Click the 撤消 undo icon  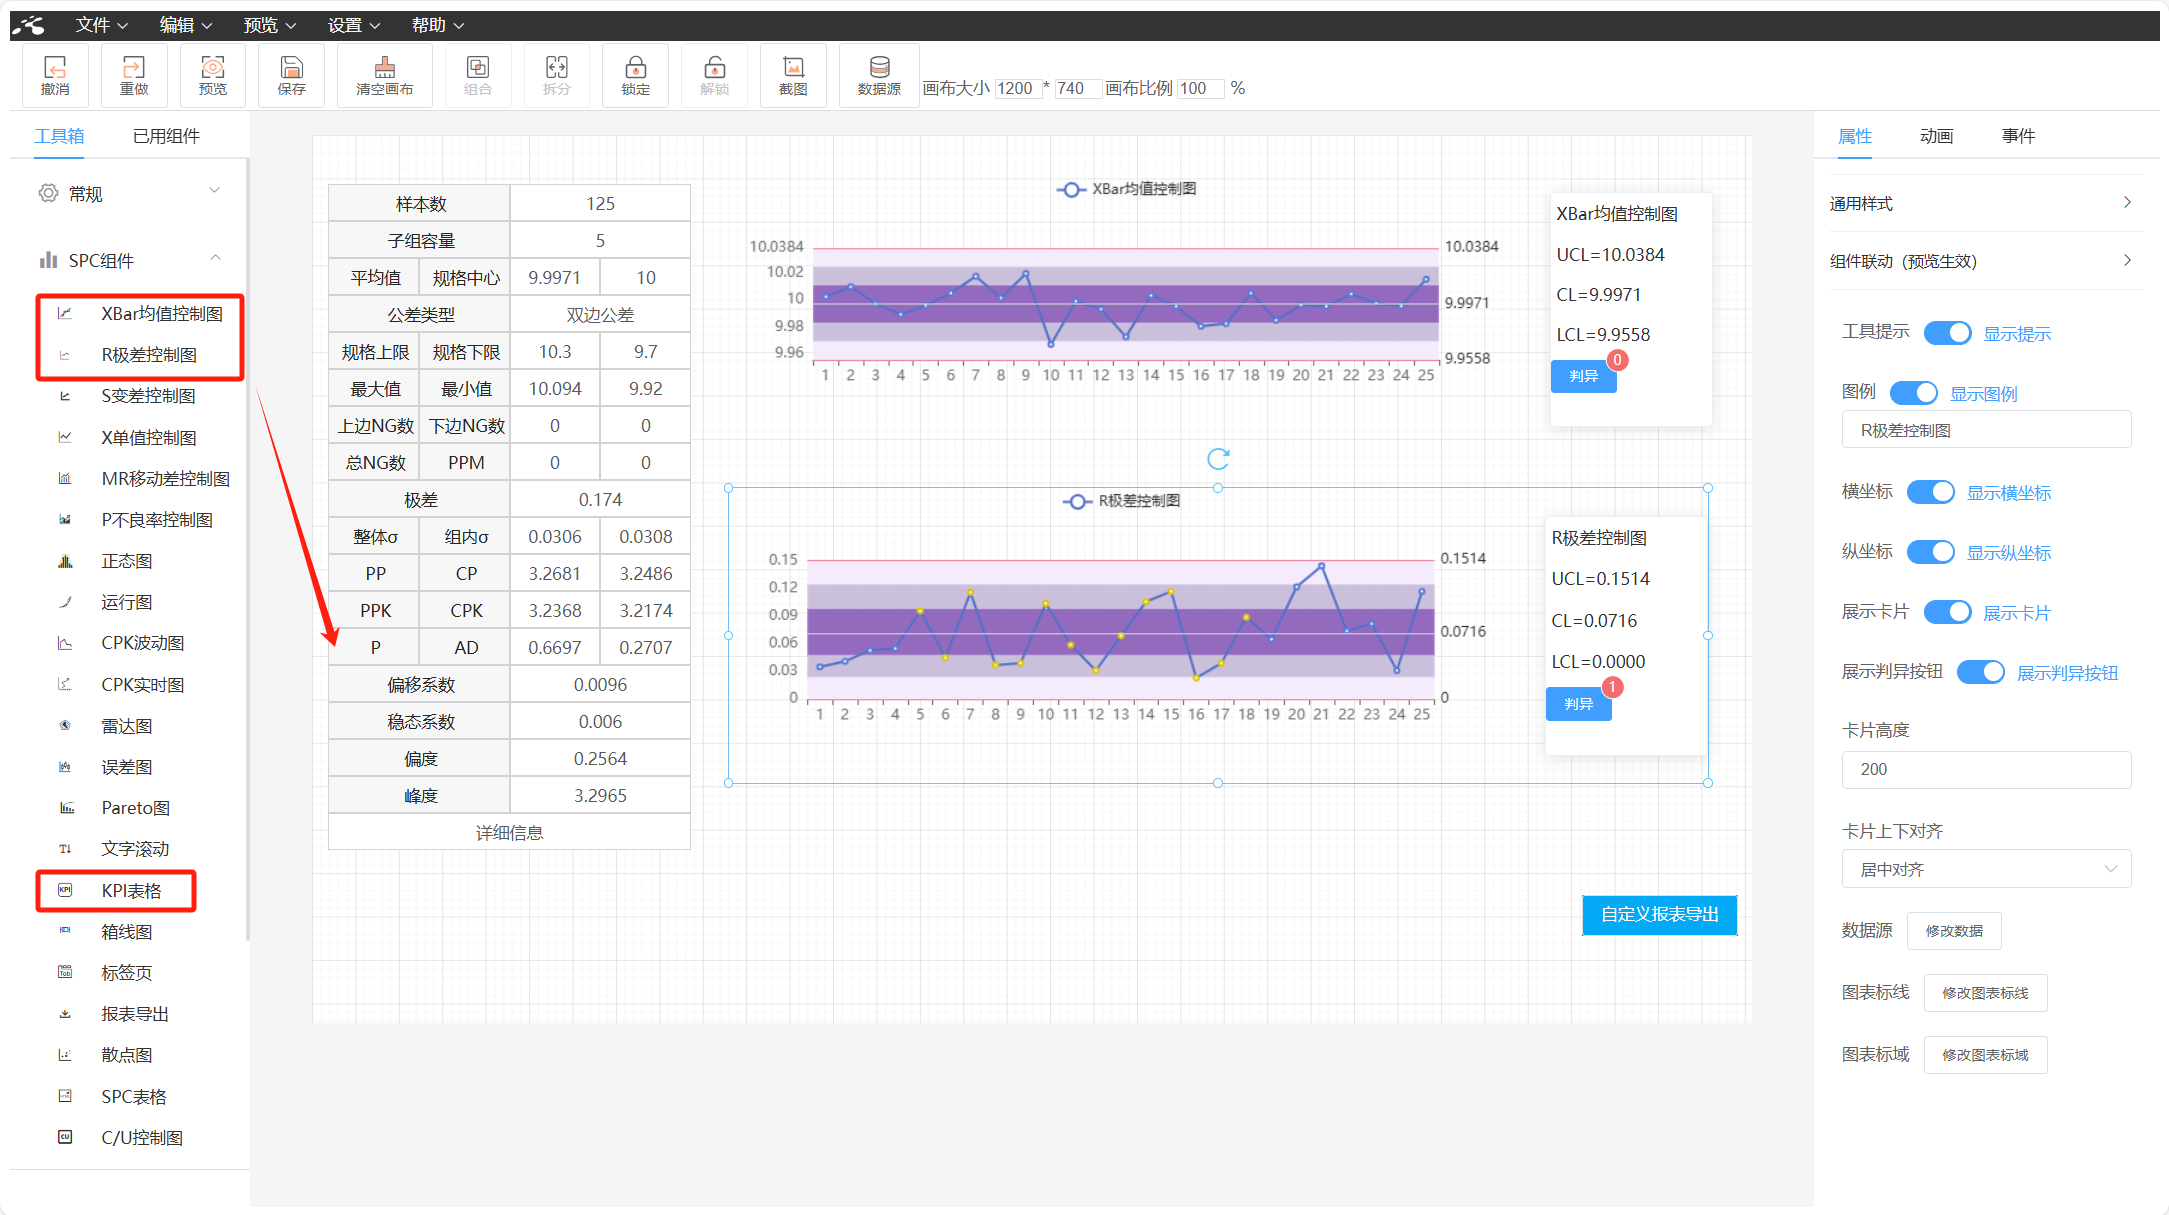pos(55,67)
